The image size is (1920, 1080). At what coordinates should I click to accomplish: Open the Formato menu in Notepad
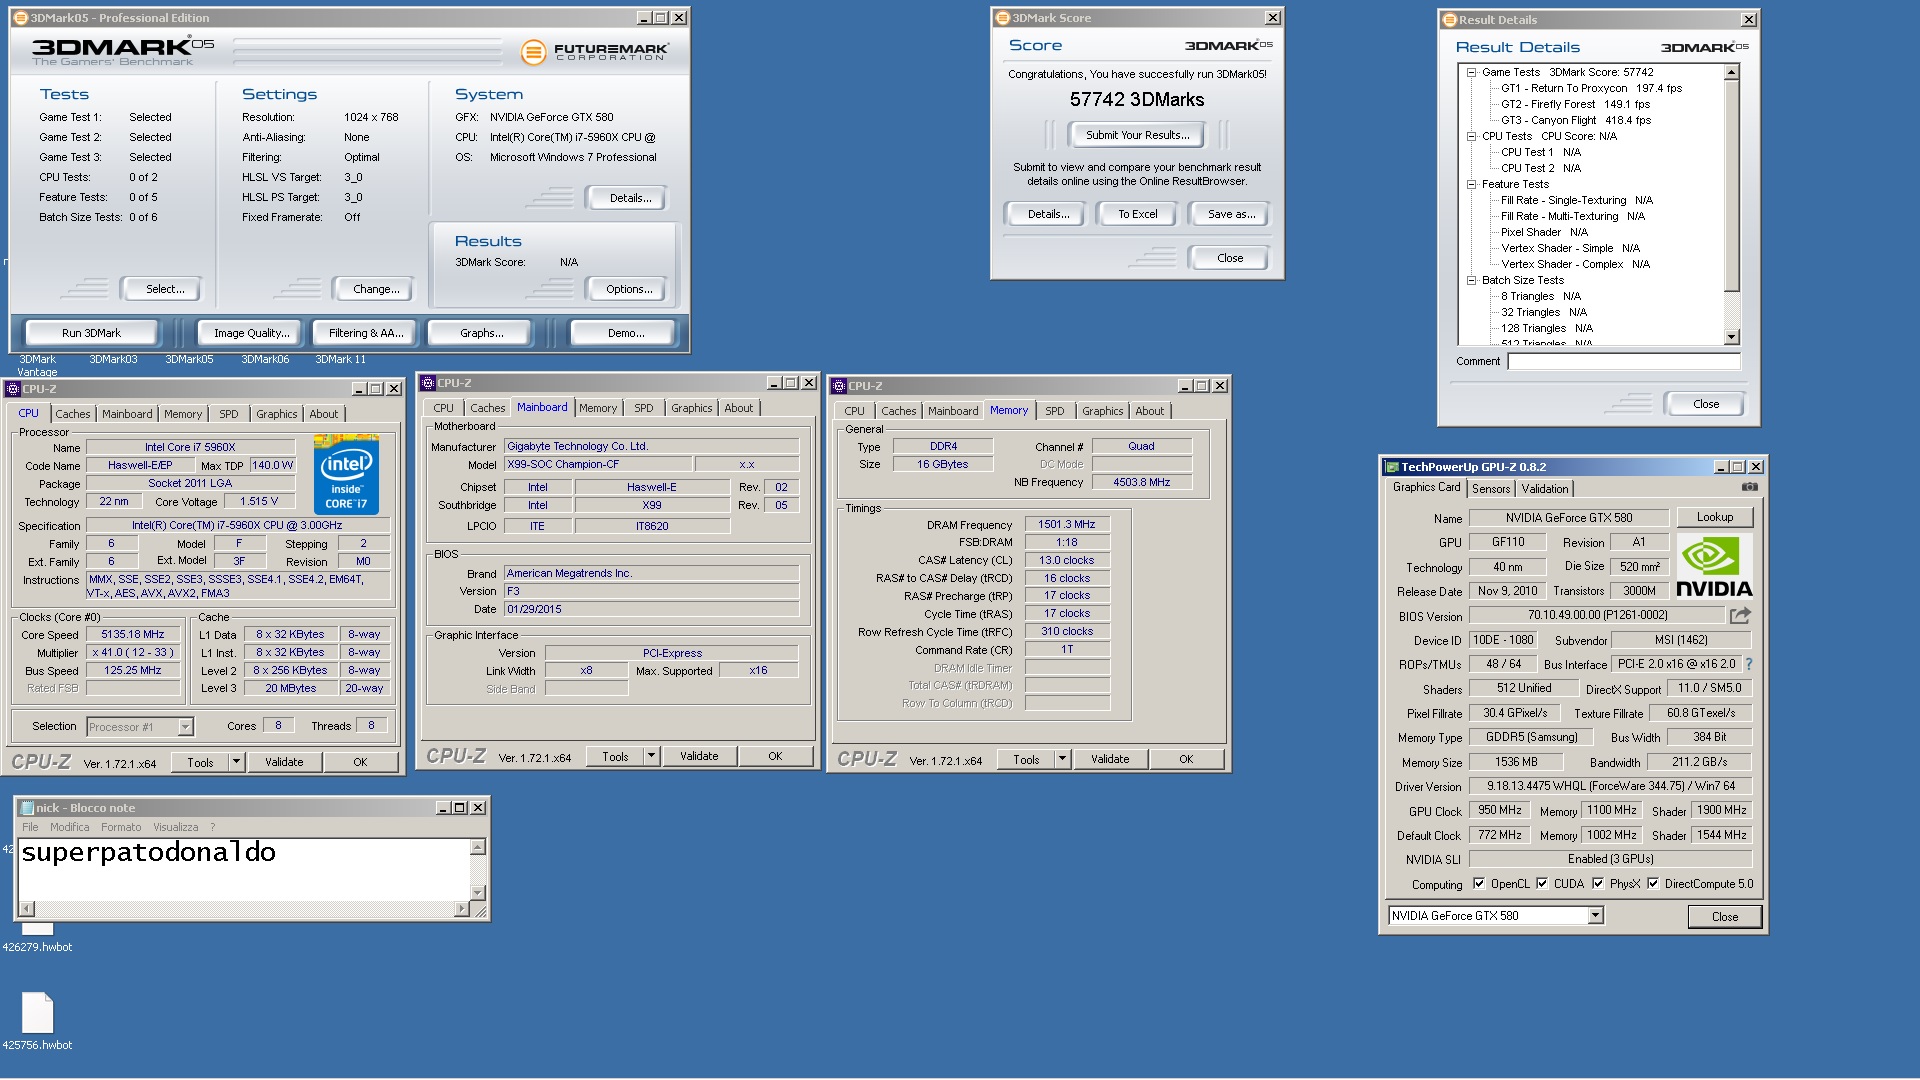click(x=121, y=827)
